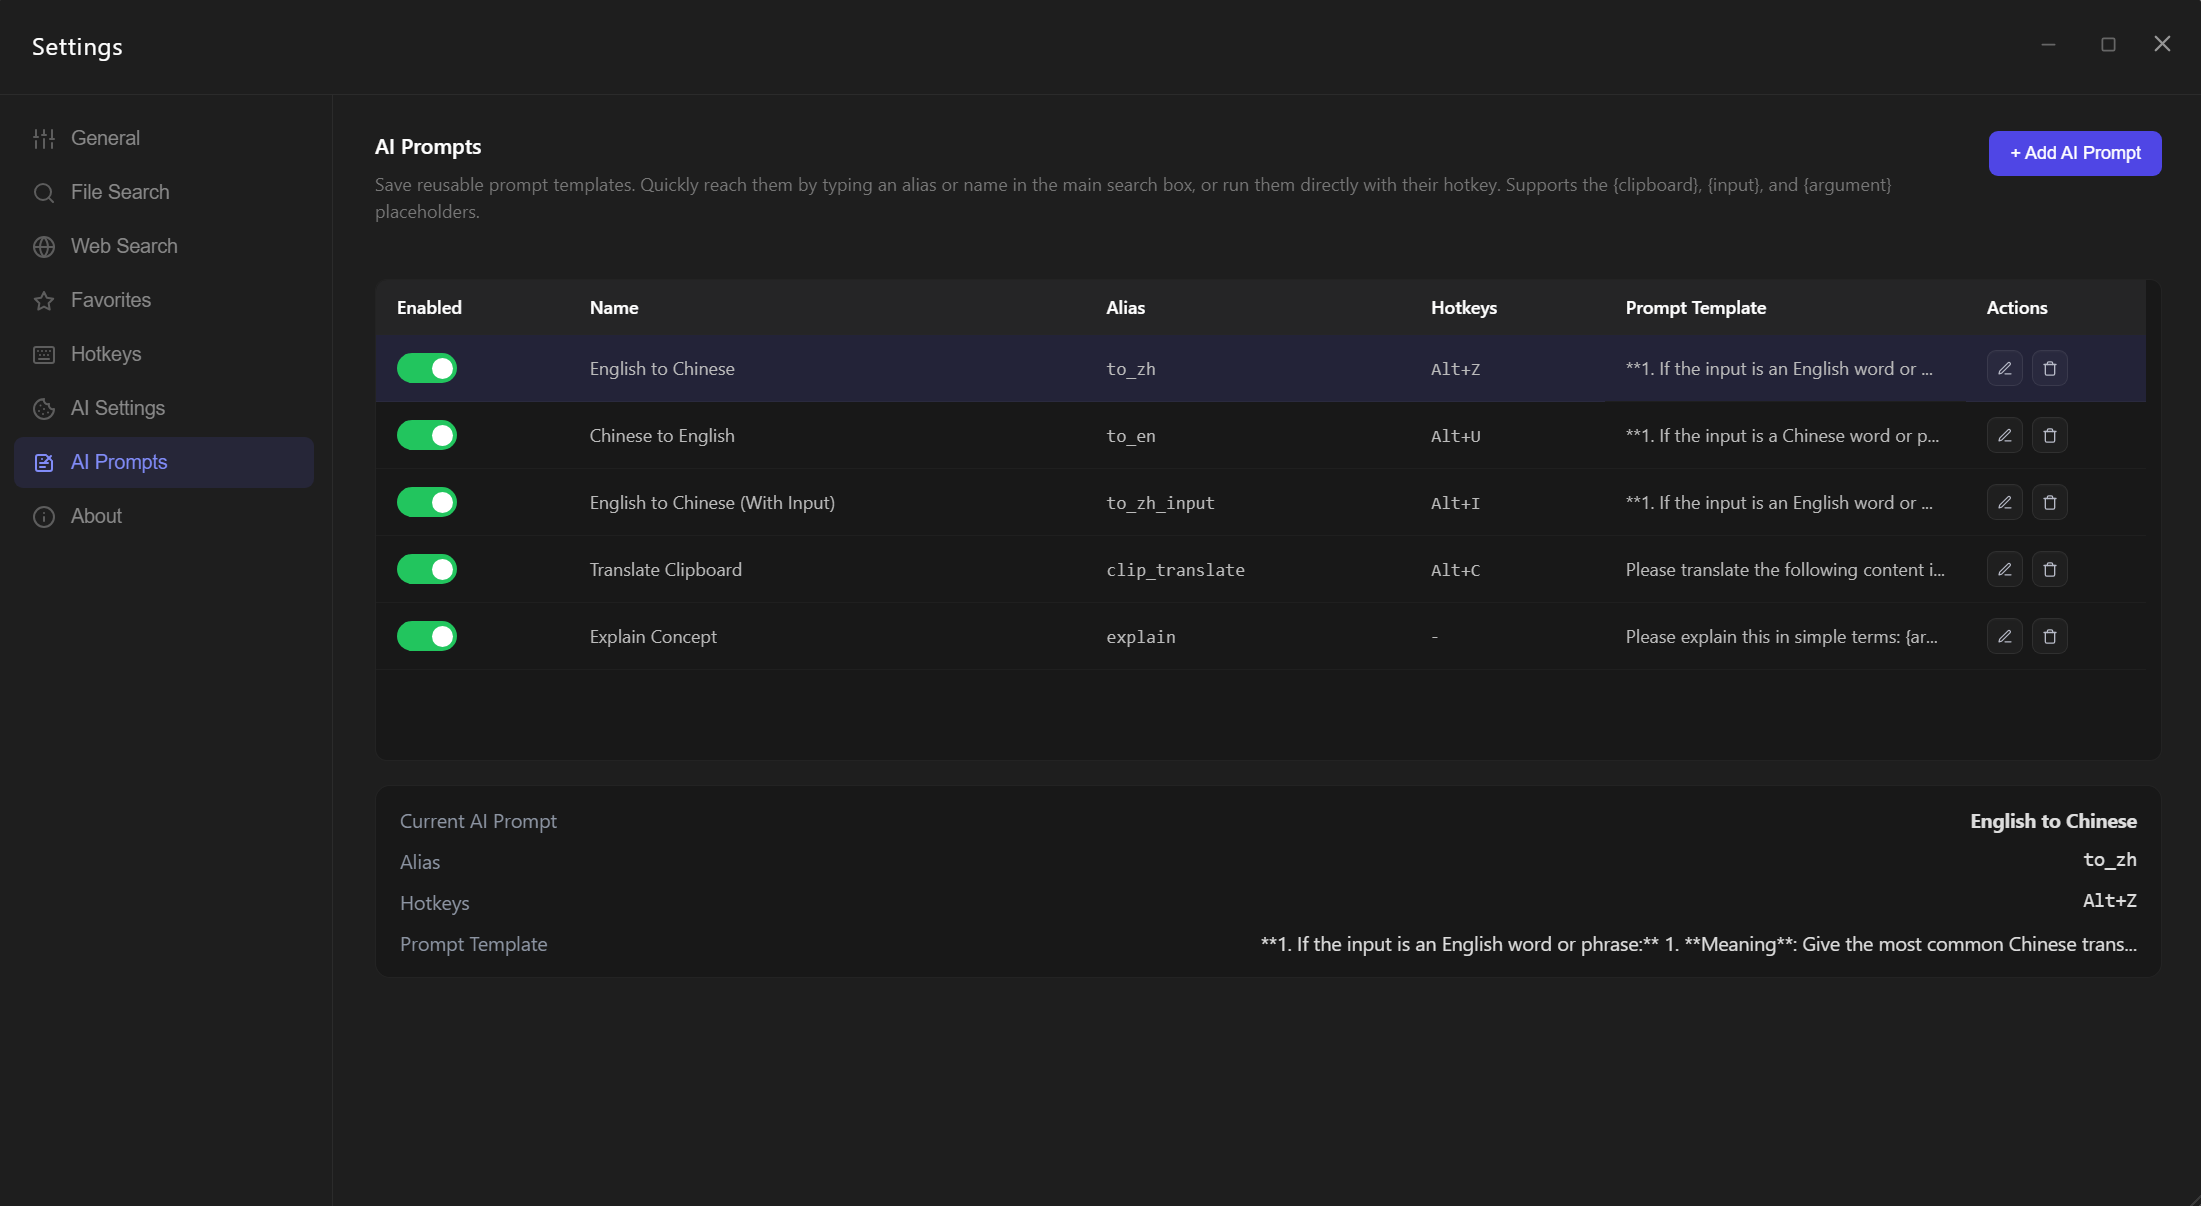Delete the Chinese to English prompt
Screen dimensions: 2201x1206
pyautogui.click(x=2049, y=436)
